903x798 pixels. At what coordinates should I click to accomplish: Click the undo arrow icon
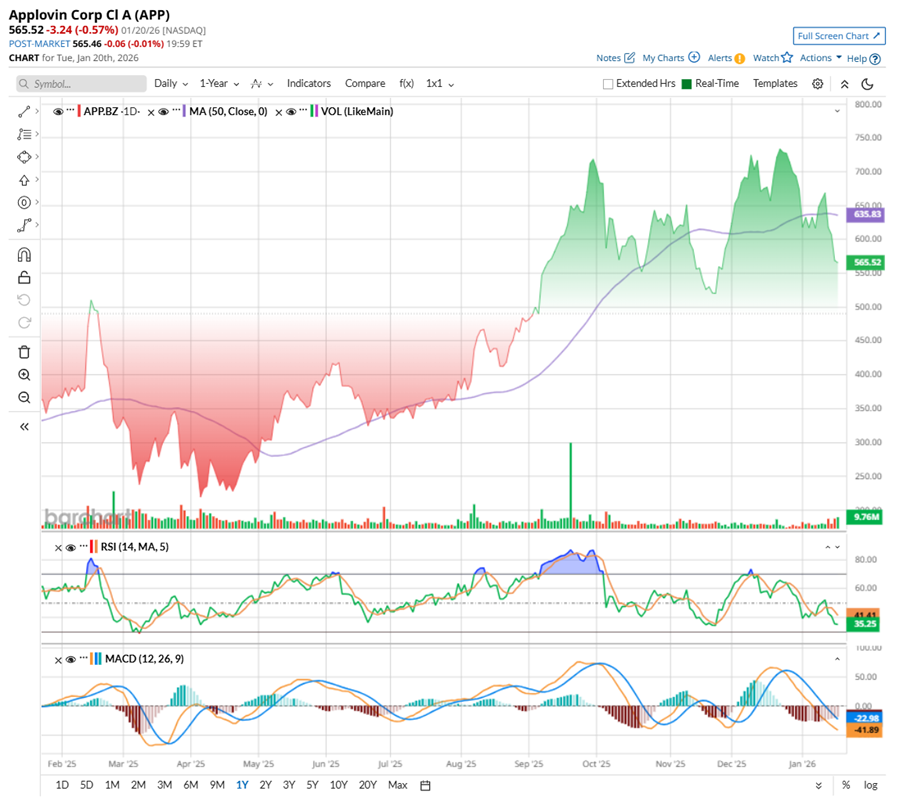click(24, 299)
